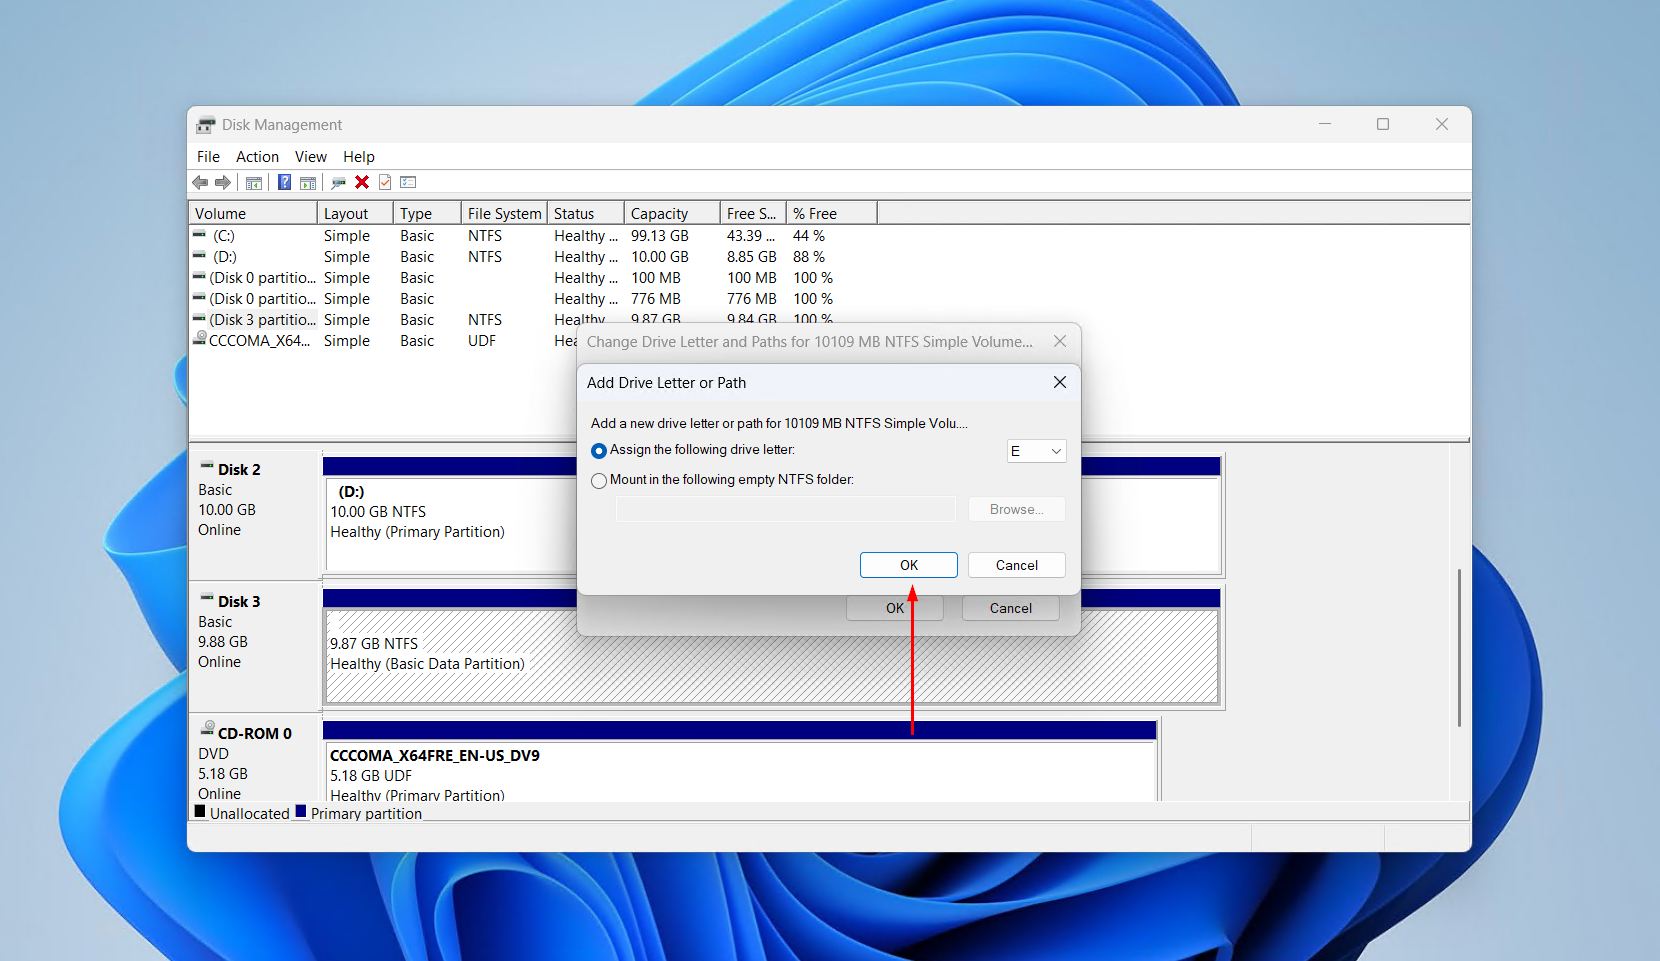Open Help via the blue question-mark icon
Image resolution: width=1660 pixels, height=961 pixels.
pos(284,182)
